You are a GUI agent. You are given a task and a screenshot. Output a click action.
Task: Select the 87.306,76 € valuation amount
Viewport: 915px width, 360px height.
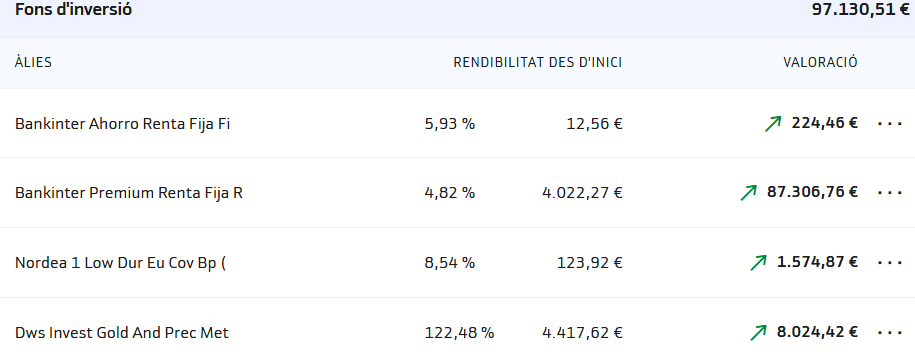tap(812, 192)
